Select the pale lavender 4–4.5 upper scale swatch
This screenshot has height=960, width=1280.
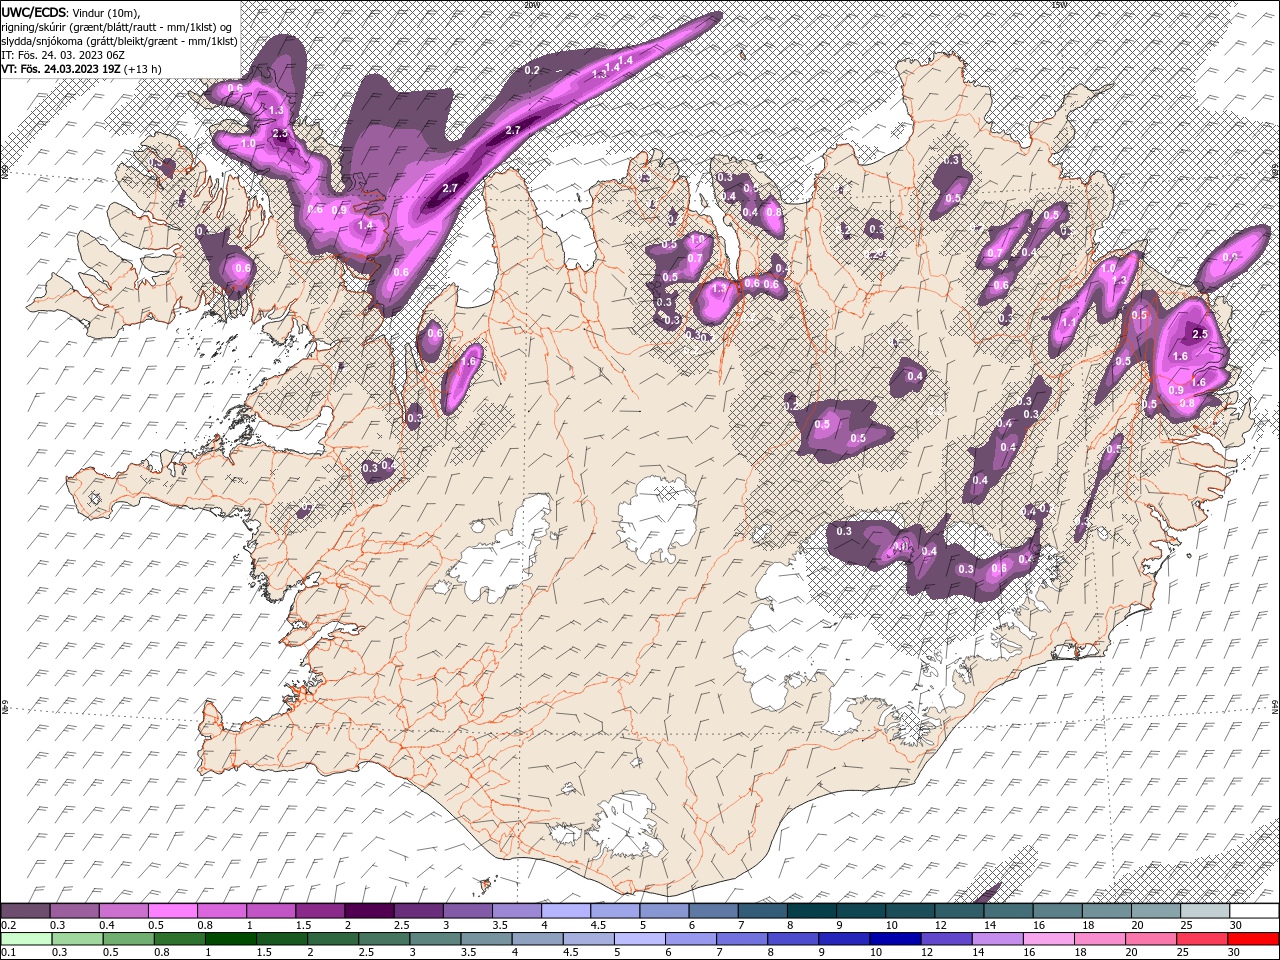point(565,911)
